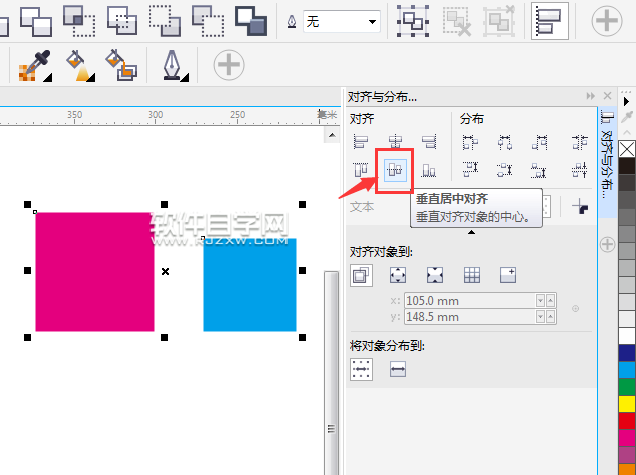The width and height of the screenshot is (636, 475).
Task: Choose the green palette swatch
Action: 627,387
